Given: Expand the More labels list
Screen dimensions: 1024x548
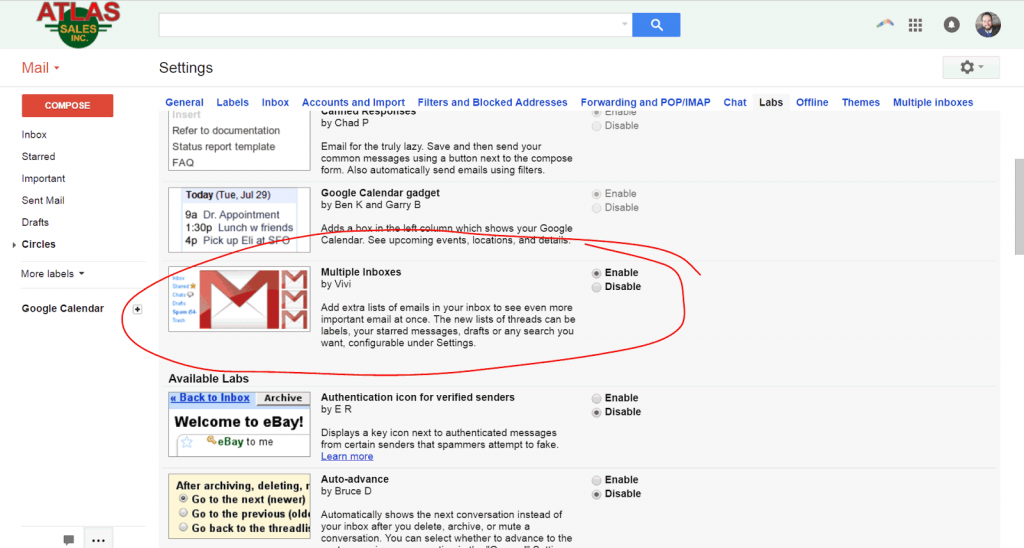Looking at the screenshot, I should pos(53,274).
